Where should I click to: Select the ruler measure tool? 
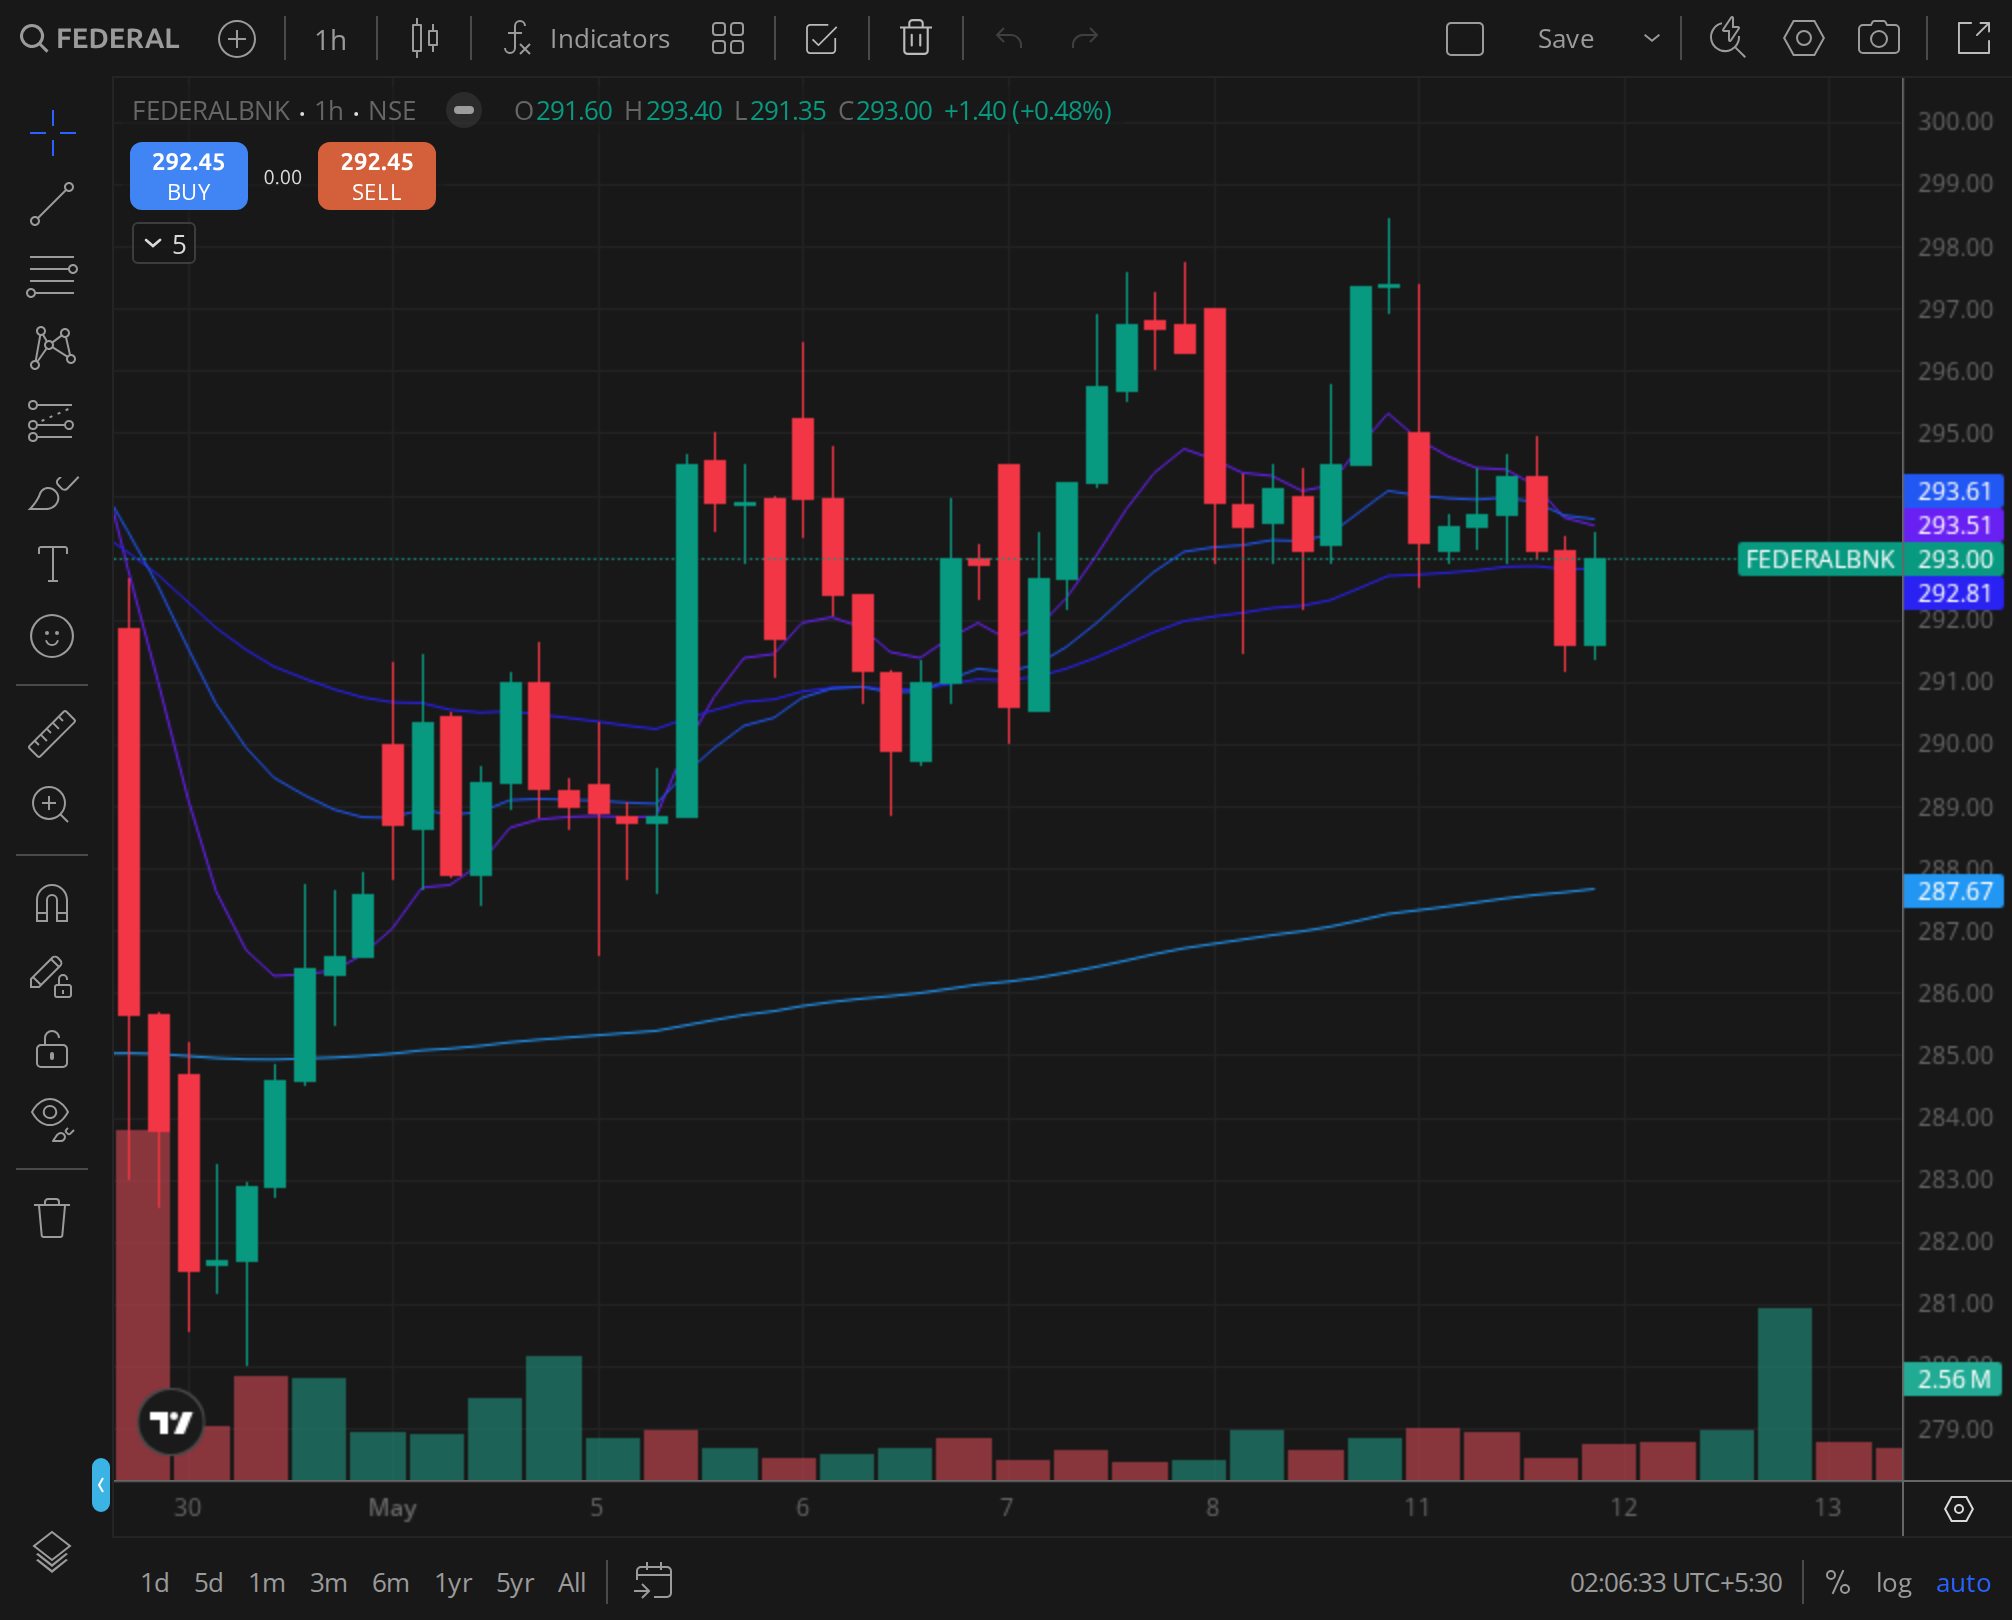tap(52, 733)
